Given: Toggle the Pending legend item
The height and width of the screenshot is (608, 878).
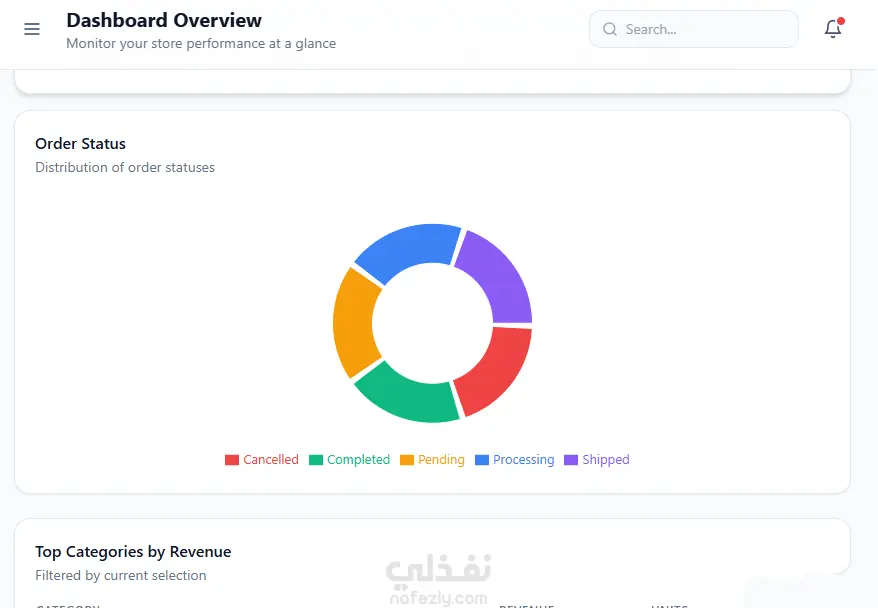Looking at the screenshot, I should click(x=432, y=460).
